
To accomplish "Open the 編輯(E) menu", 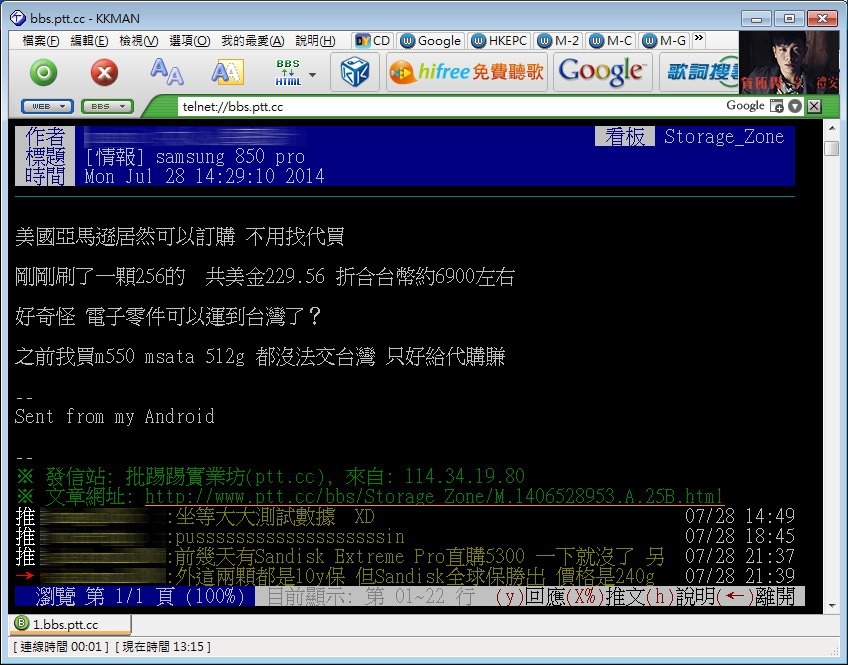I will coord(89,41).
